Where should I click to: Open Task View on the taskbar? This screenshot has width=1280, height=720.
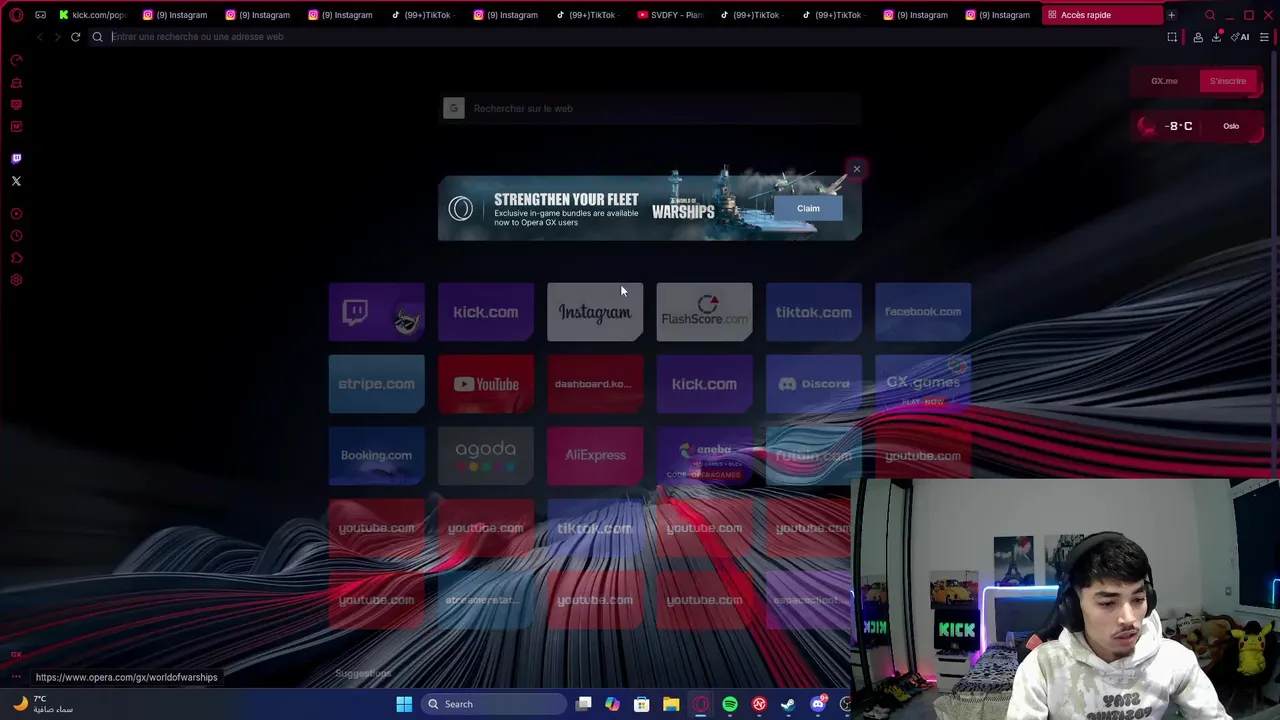click(584, 704)
